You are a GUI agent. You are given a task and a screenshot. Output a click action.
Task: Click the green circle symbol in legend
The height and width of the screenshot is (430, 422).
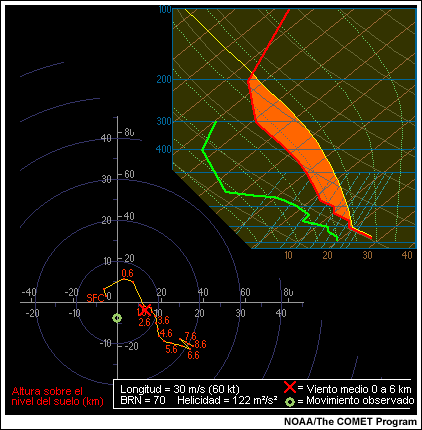click(x=290, y=402)
